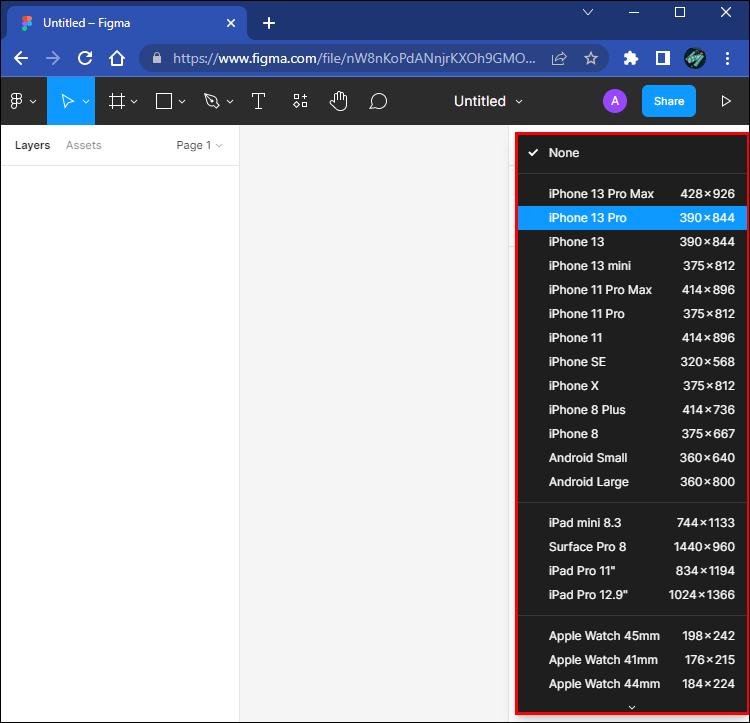Click the purple user avatar
Screen dimensions: 750x723
coord(614,101)
